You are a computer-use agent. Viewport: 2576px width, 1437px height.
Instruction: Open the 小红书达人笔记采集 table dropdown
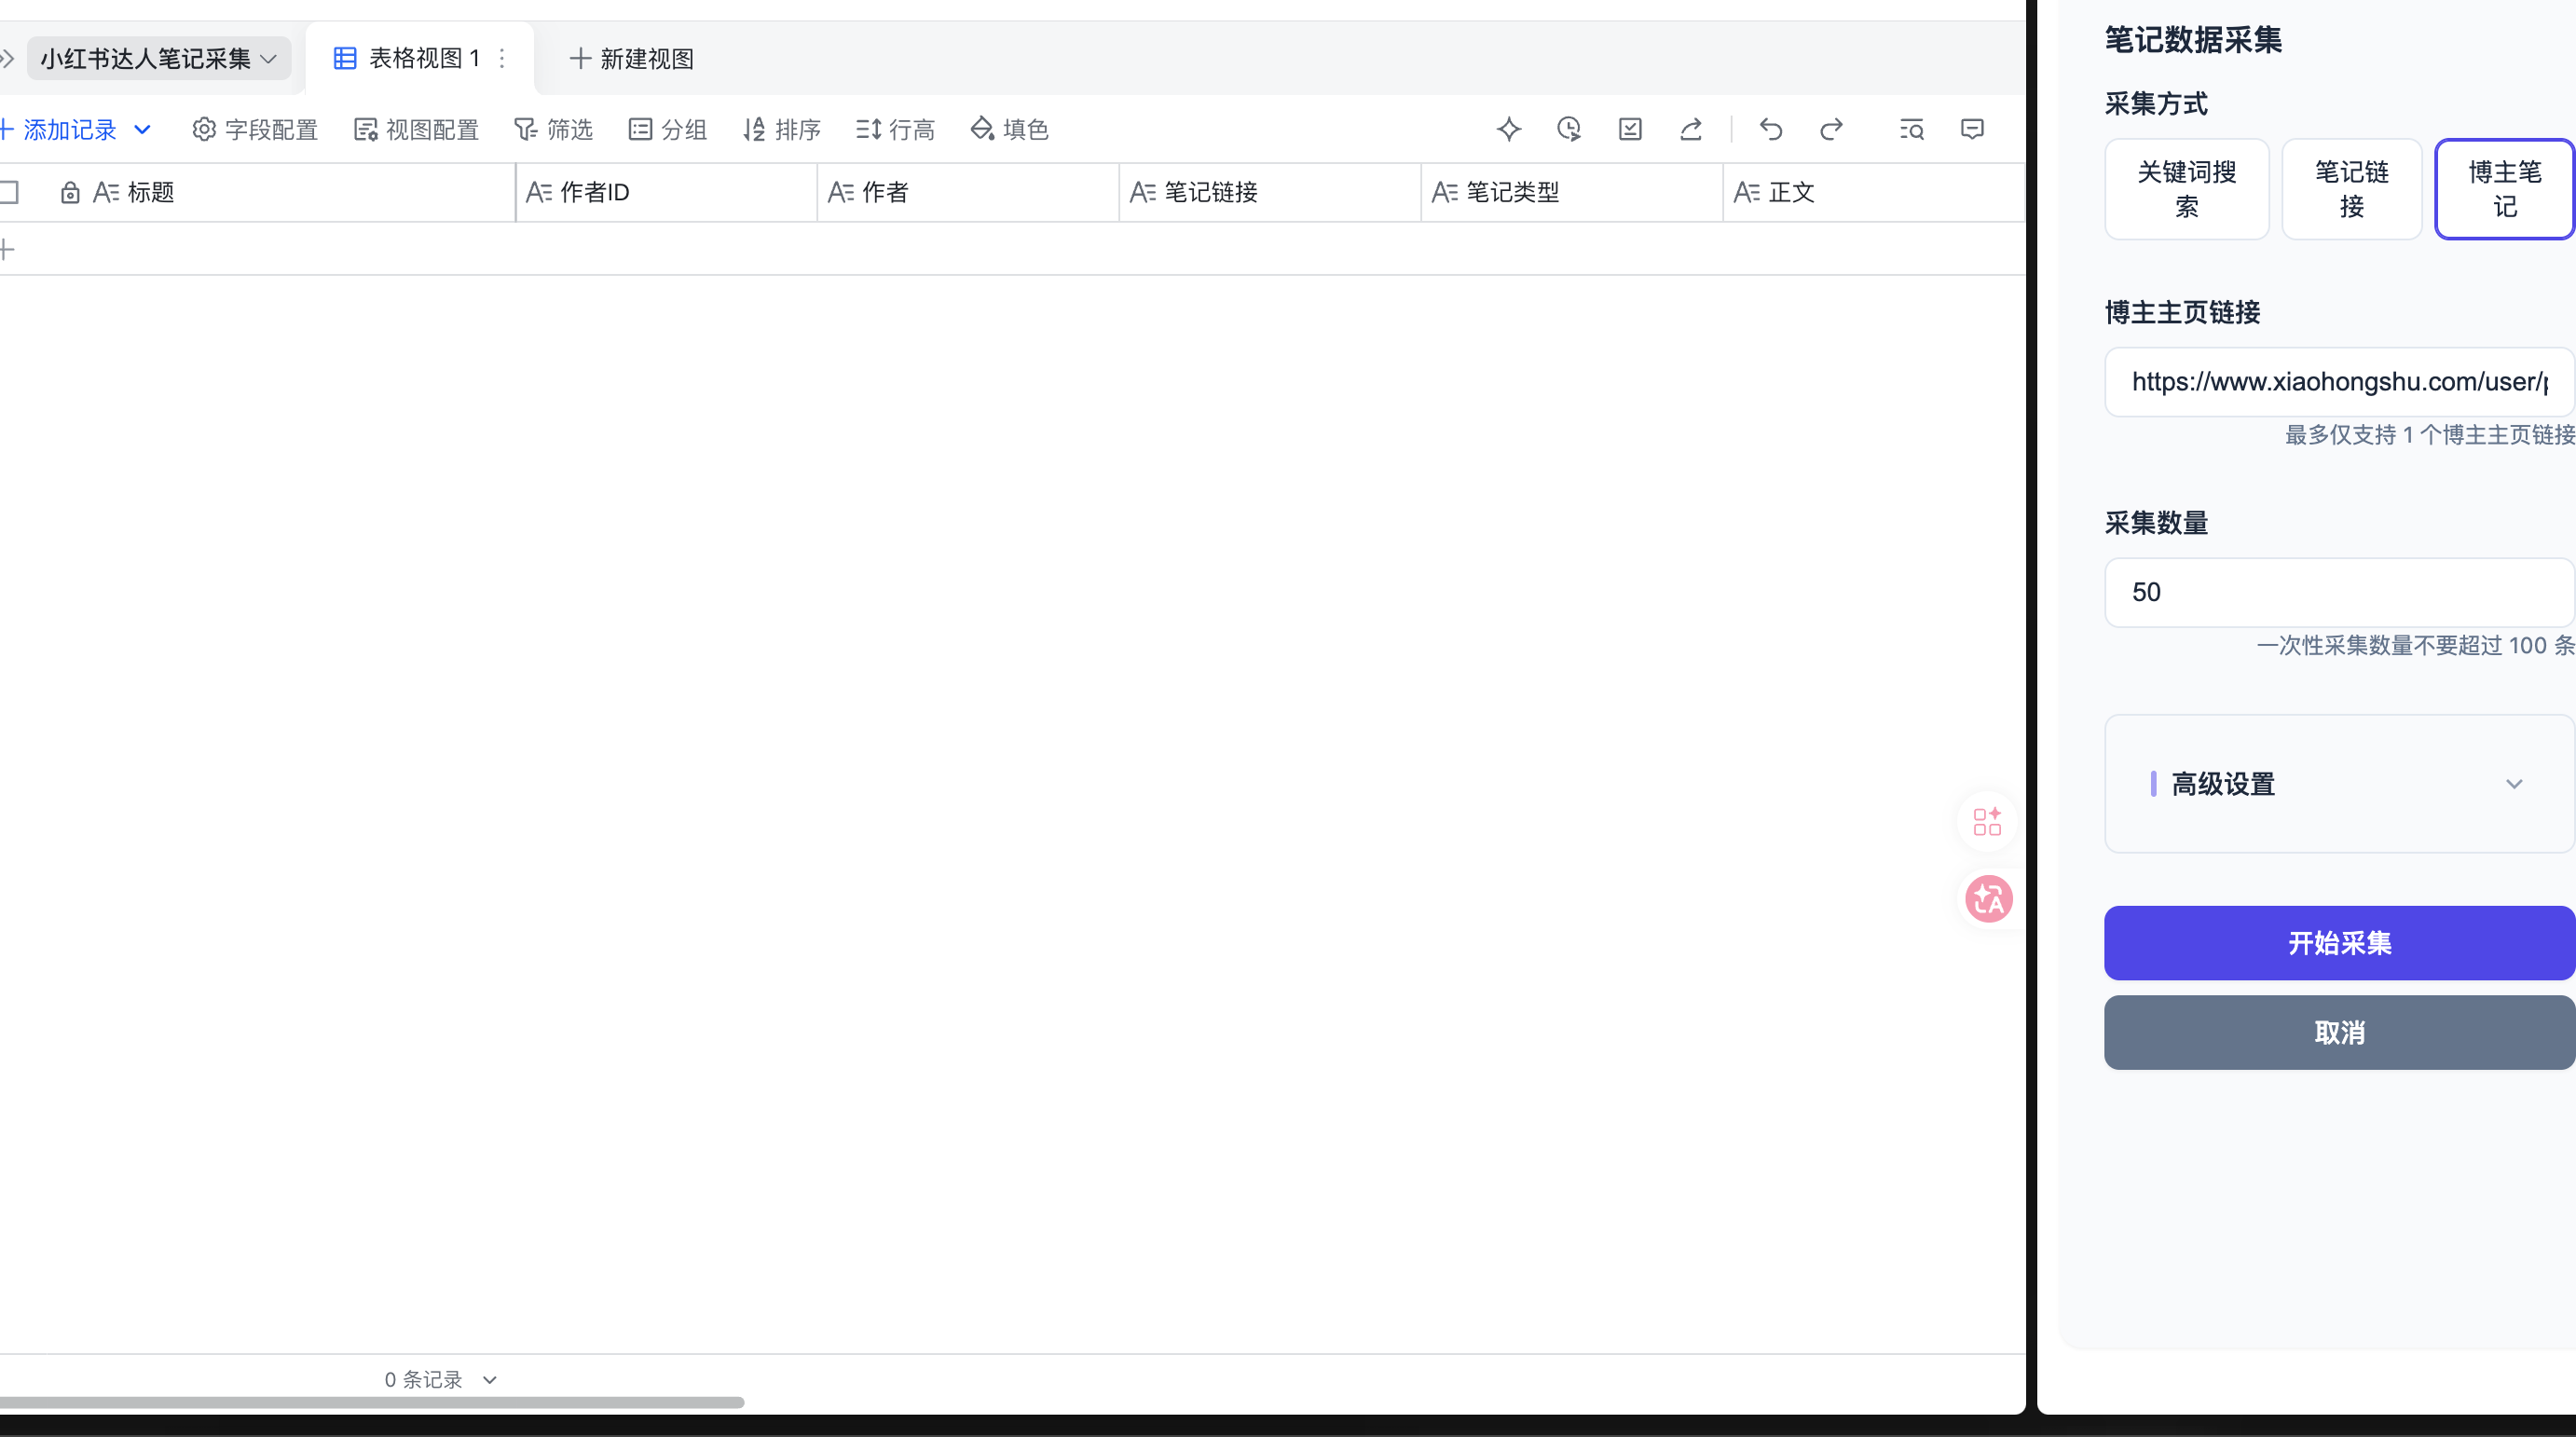coord(159,59)
